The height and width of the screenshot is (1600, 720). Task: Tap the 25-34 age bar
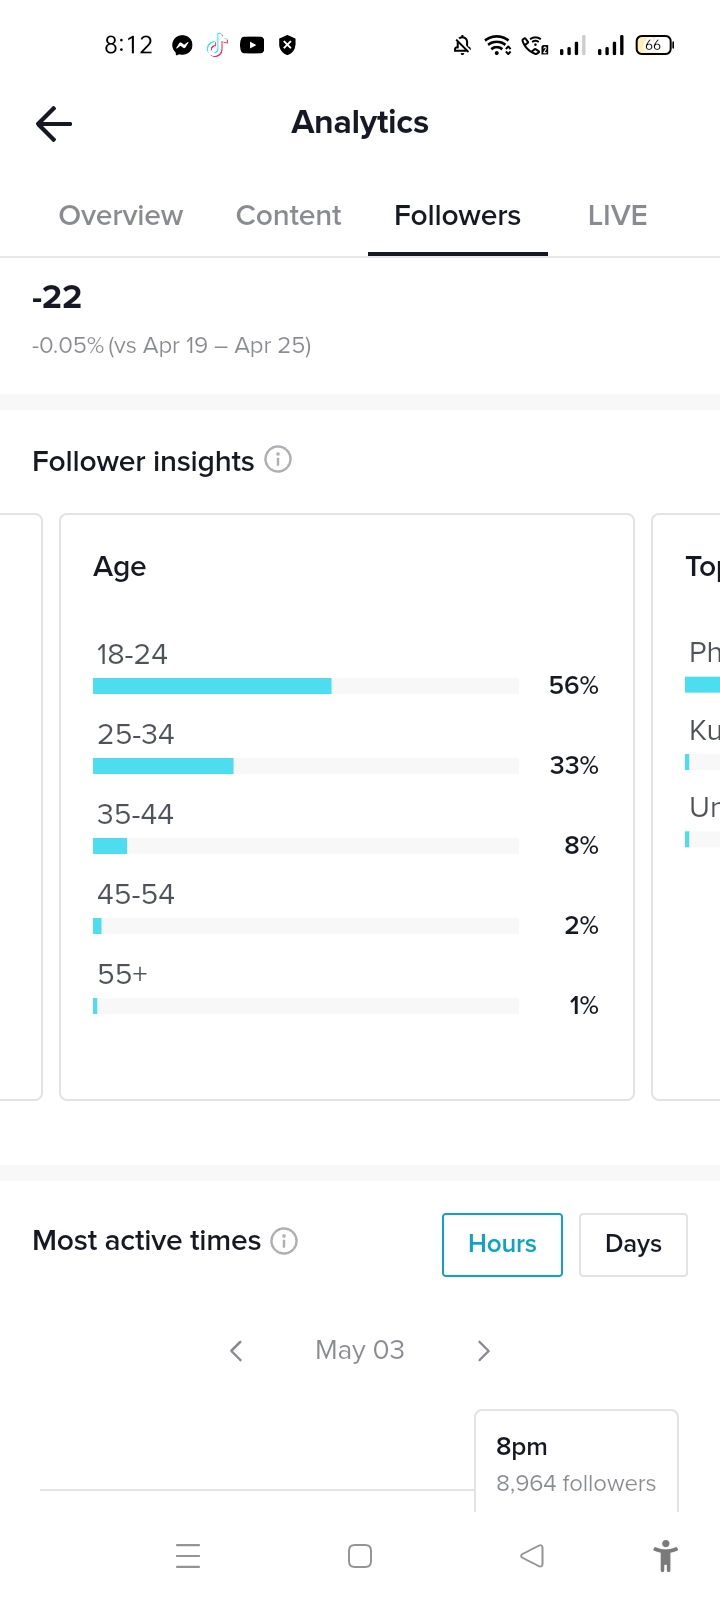click(163, 766)
